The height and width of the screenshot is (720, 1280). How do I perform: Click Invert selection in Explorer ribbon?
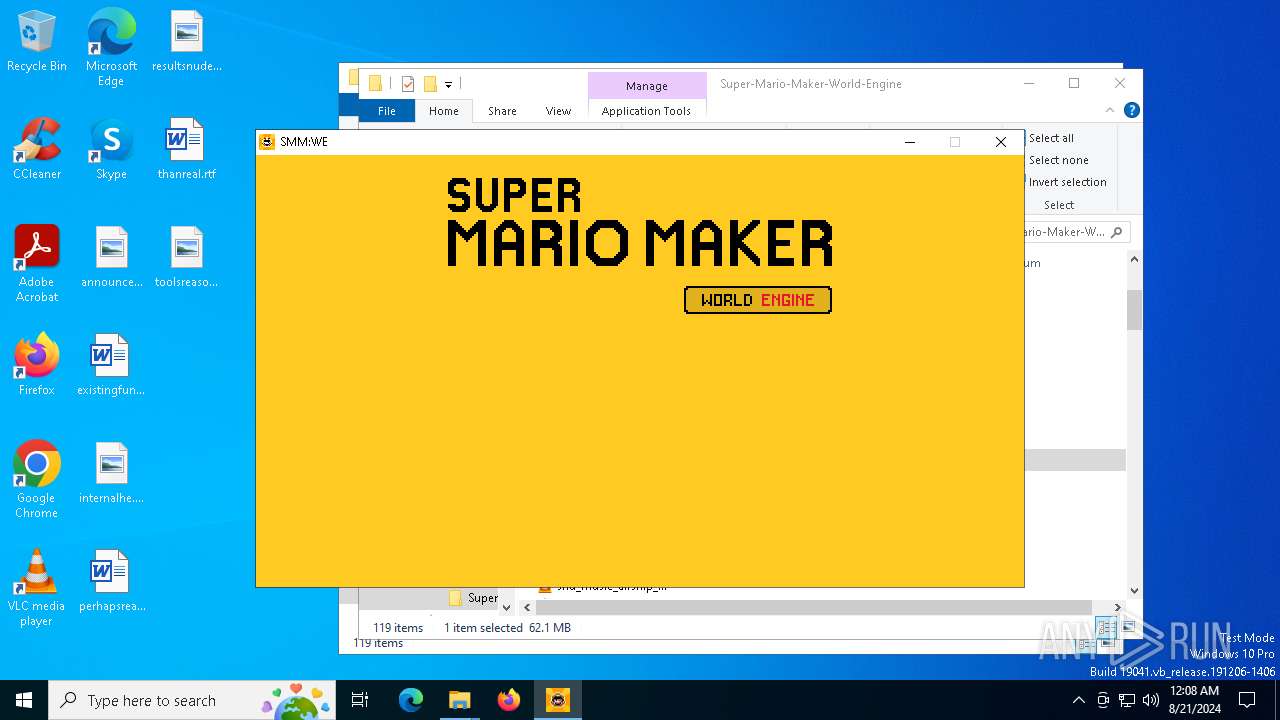[x=1067, y=182]
